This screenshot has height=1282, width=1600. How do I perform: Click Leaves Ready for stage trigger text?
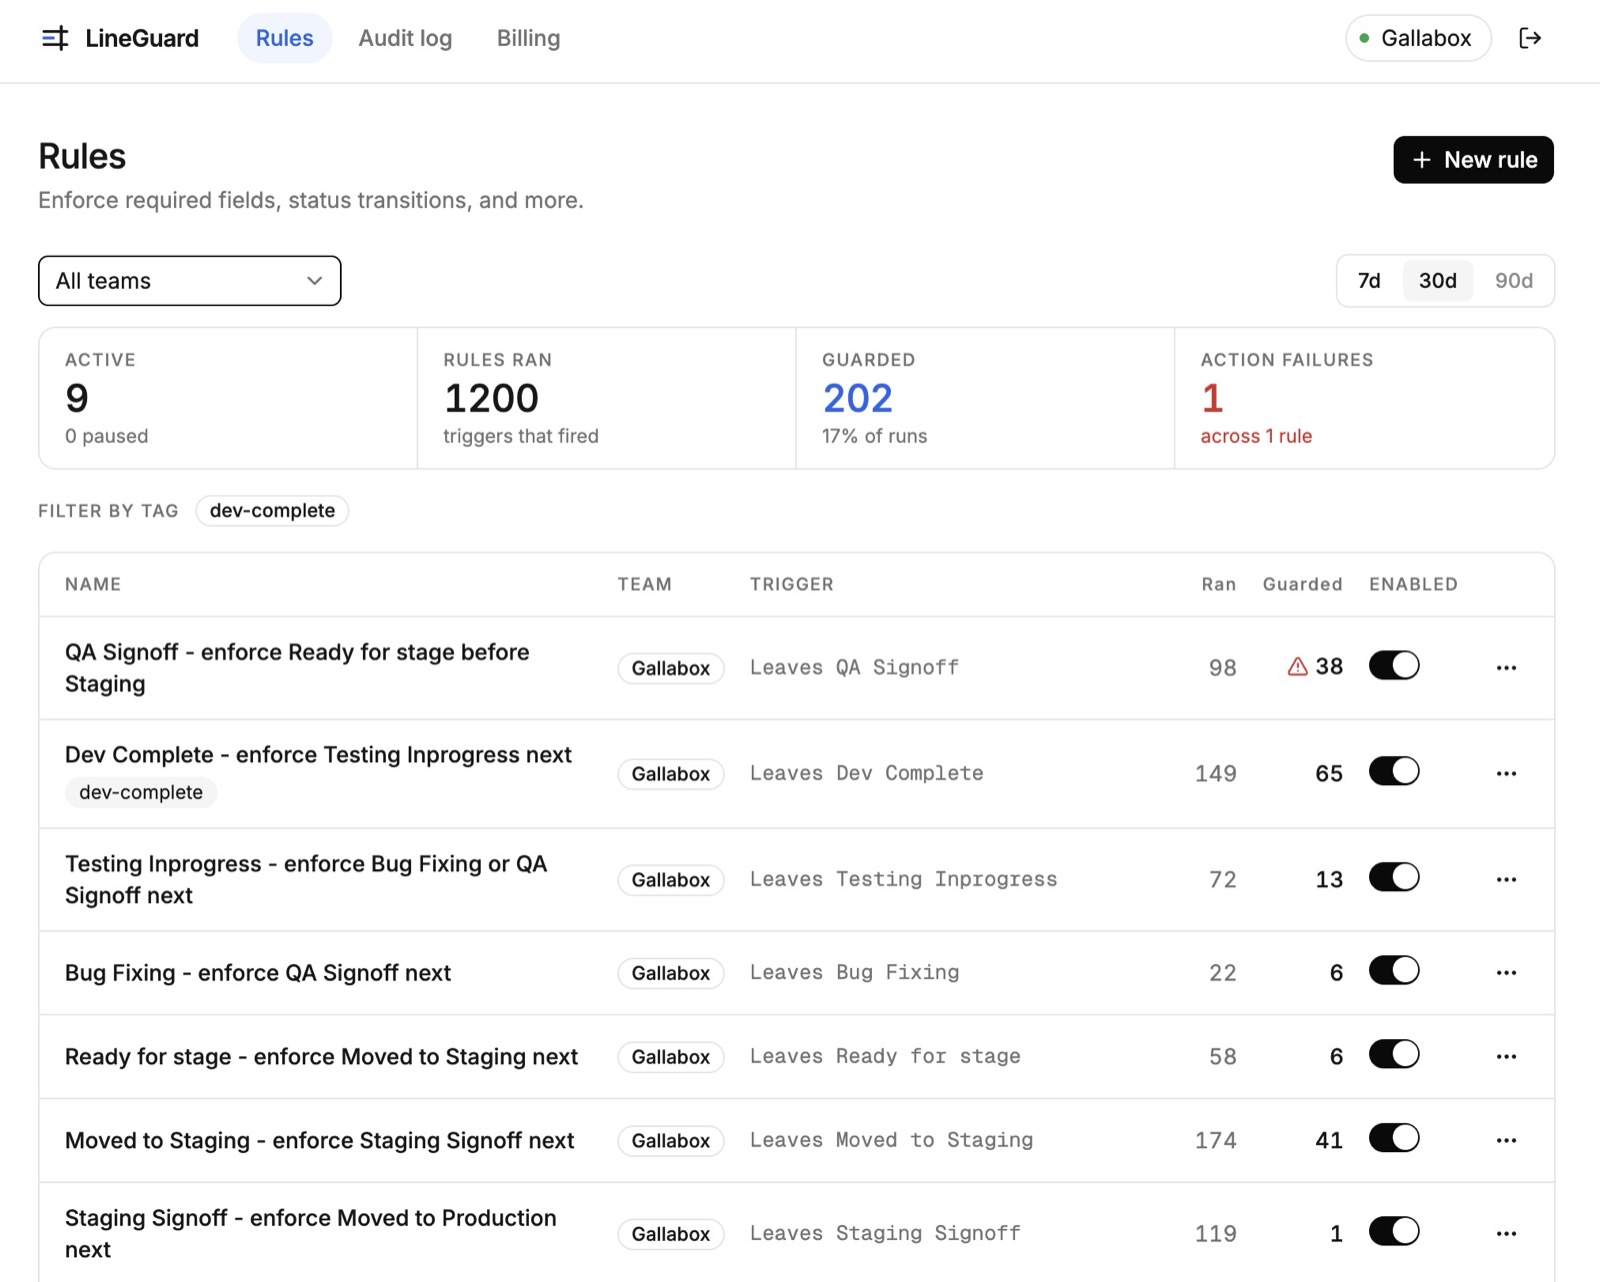tap(885, 1056)
